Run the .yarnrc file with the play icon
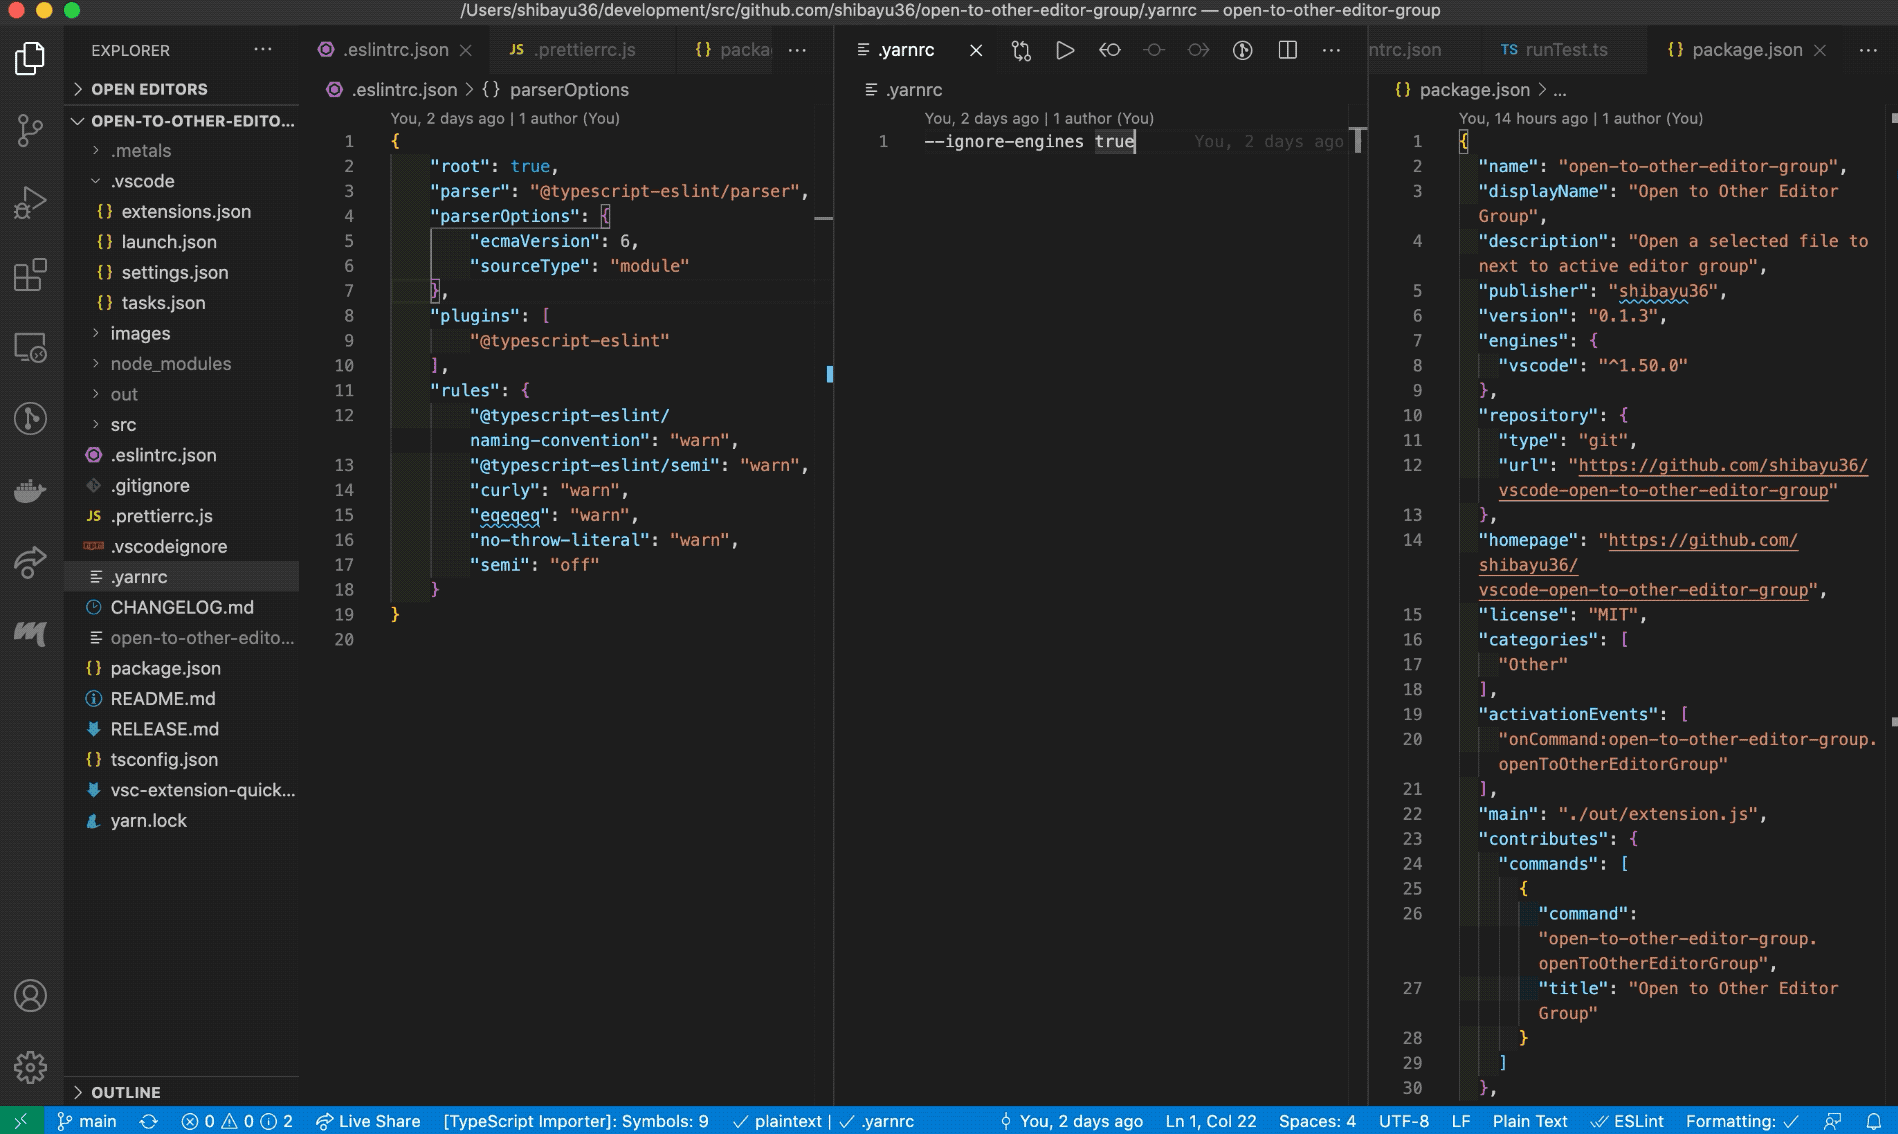This screenshot has width=1898, height=1134. click(1065, 49)
